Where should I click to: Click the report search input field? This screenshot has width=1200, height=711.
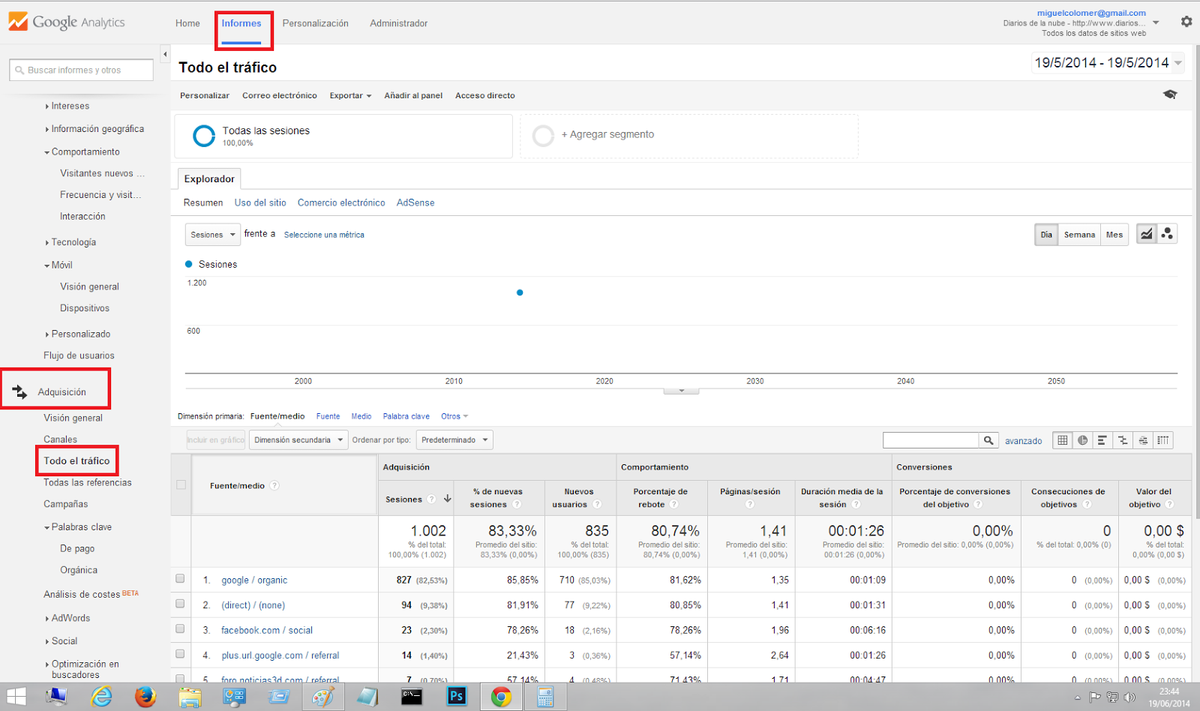tap(81, 70)
